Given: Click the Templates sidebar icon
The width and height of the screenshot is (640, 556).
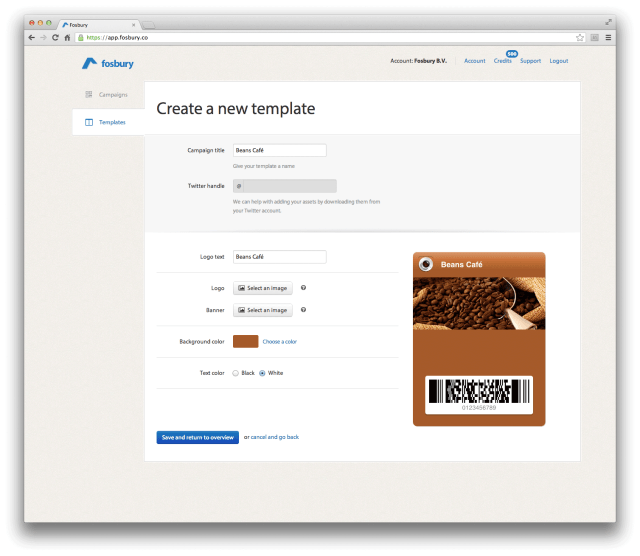Looking at the screenshot, I should coord(89,122).
